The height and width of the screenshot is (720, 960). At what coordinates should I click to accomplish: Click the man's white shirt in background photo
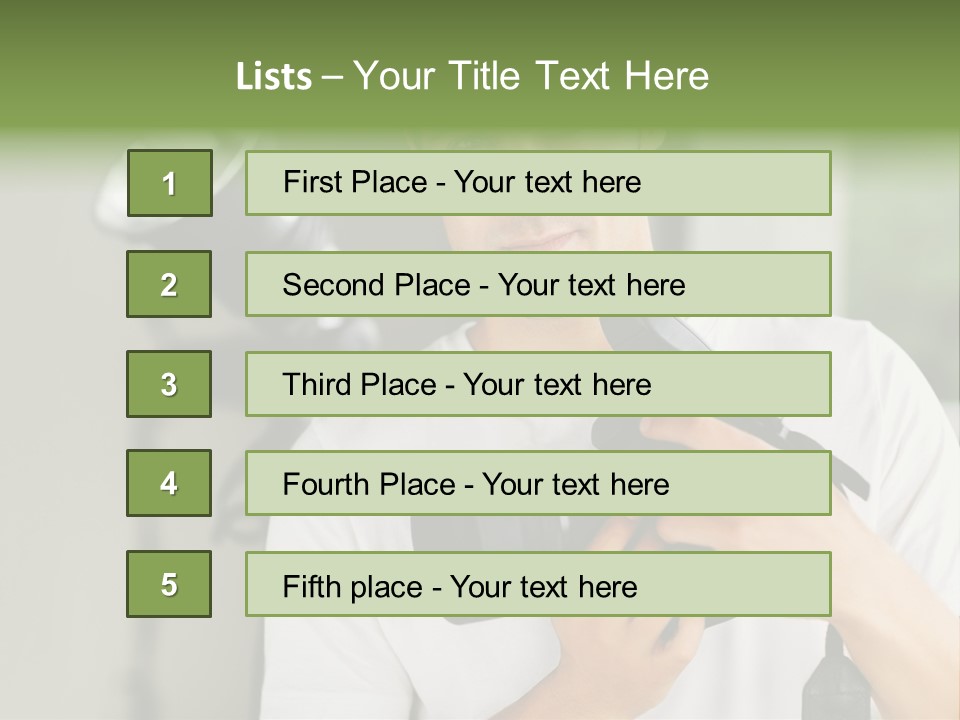coord(890,420)
